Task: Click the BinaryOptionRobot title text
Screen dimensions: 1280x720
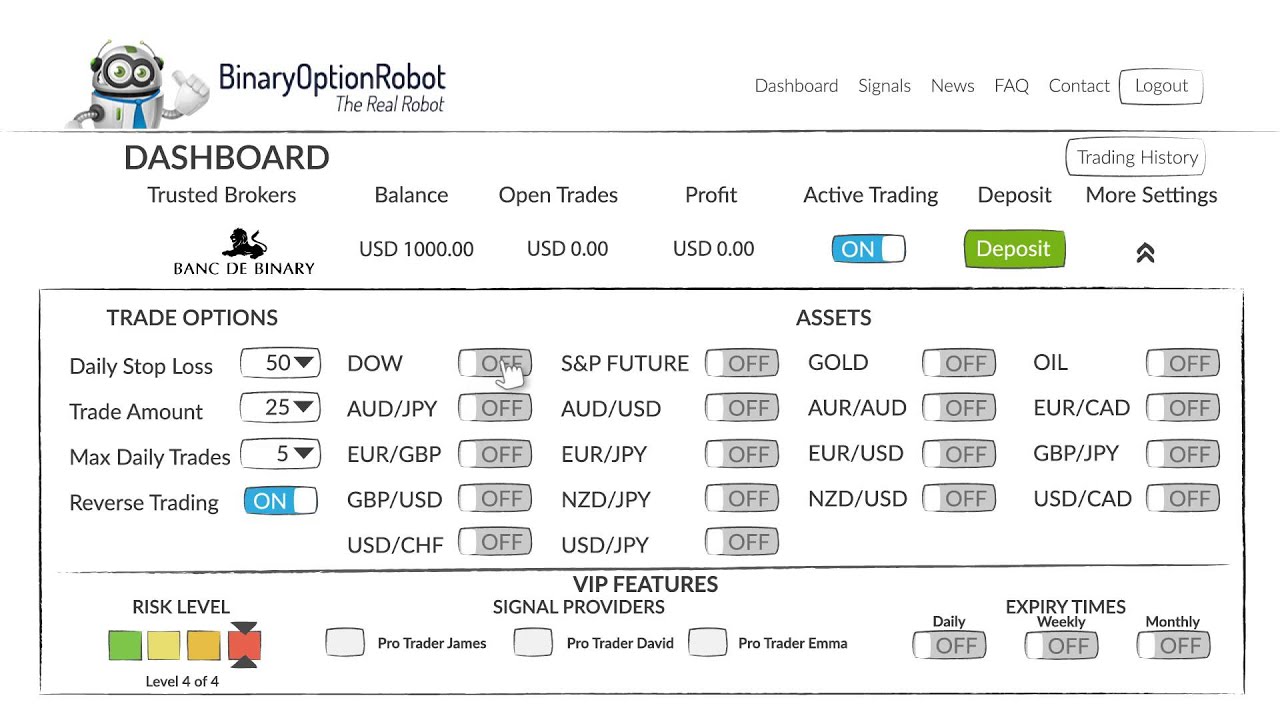Action: pos(332,78)
